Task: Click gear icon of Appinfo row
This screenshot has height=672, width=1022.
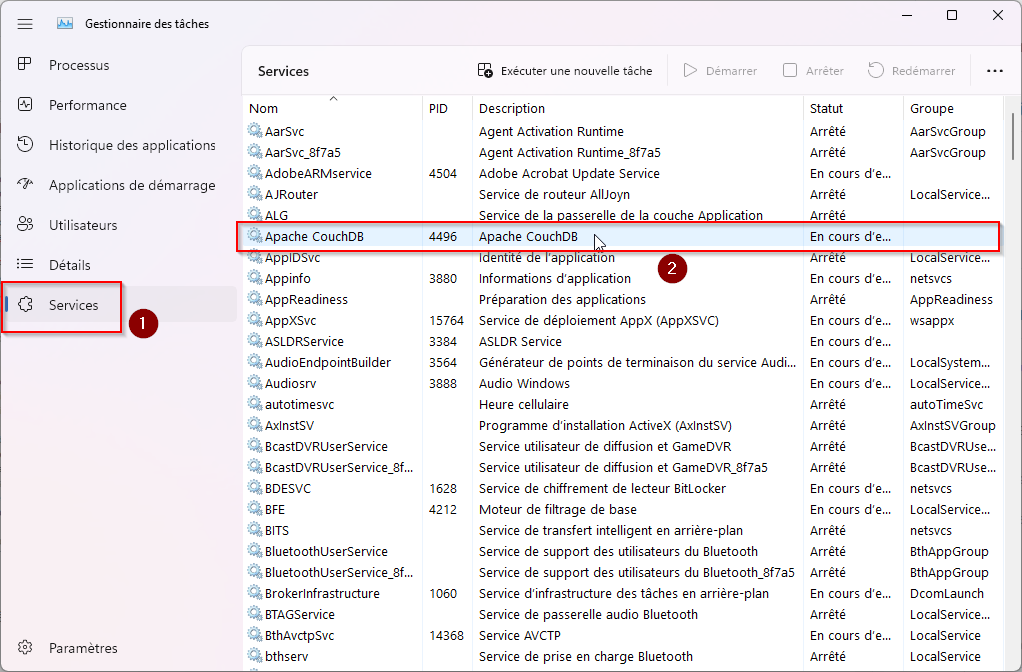Action: 254,278
